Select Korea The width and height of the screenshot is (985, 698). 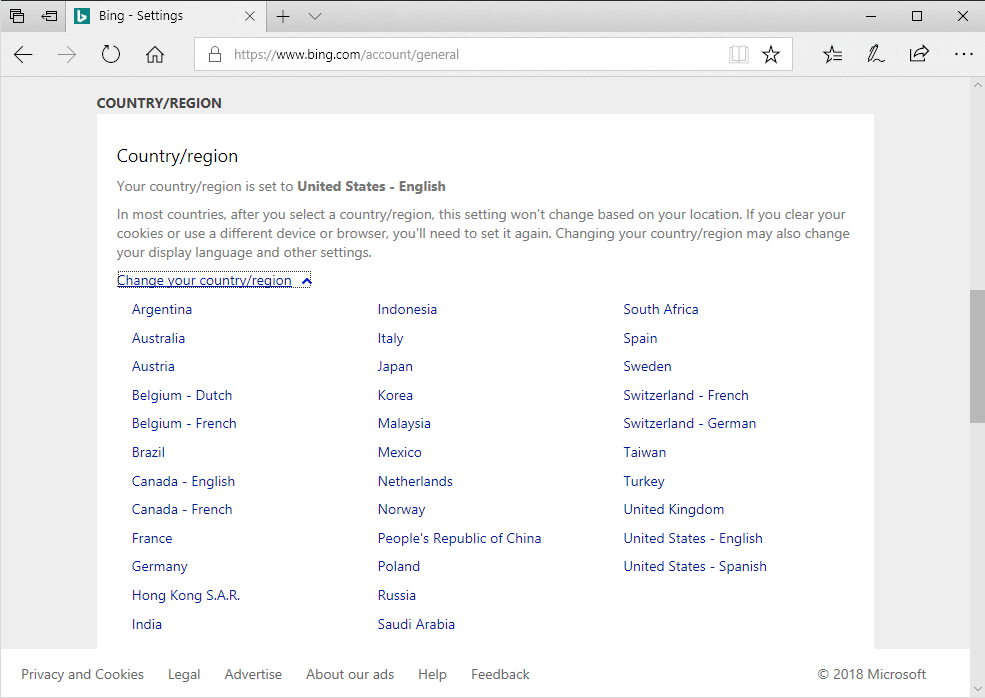click(x=395, y=395)
